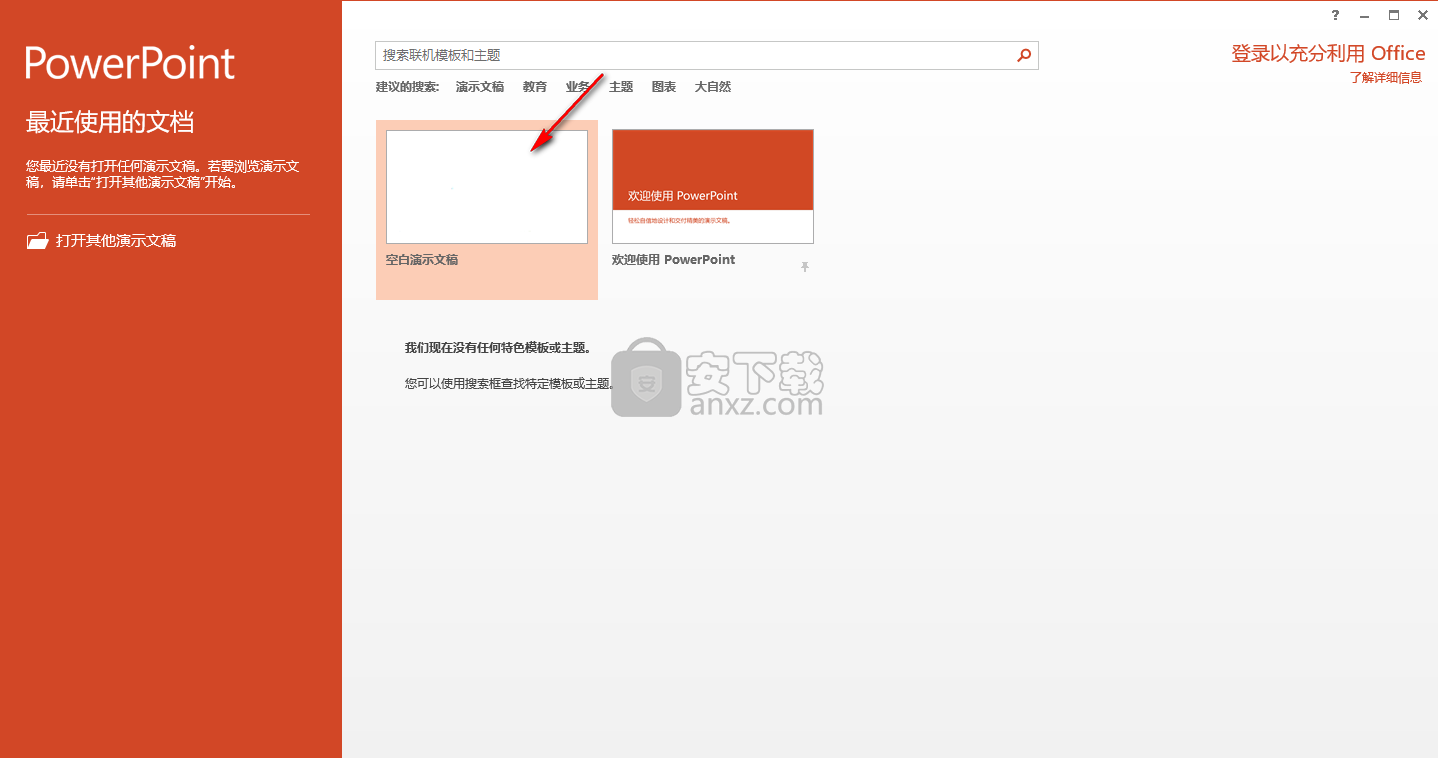Click 打开其他演示文稿 link

(x=116, y=241)
